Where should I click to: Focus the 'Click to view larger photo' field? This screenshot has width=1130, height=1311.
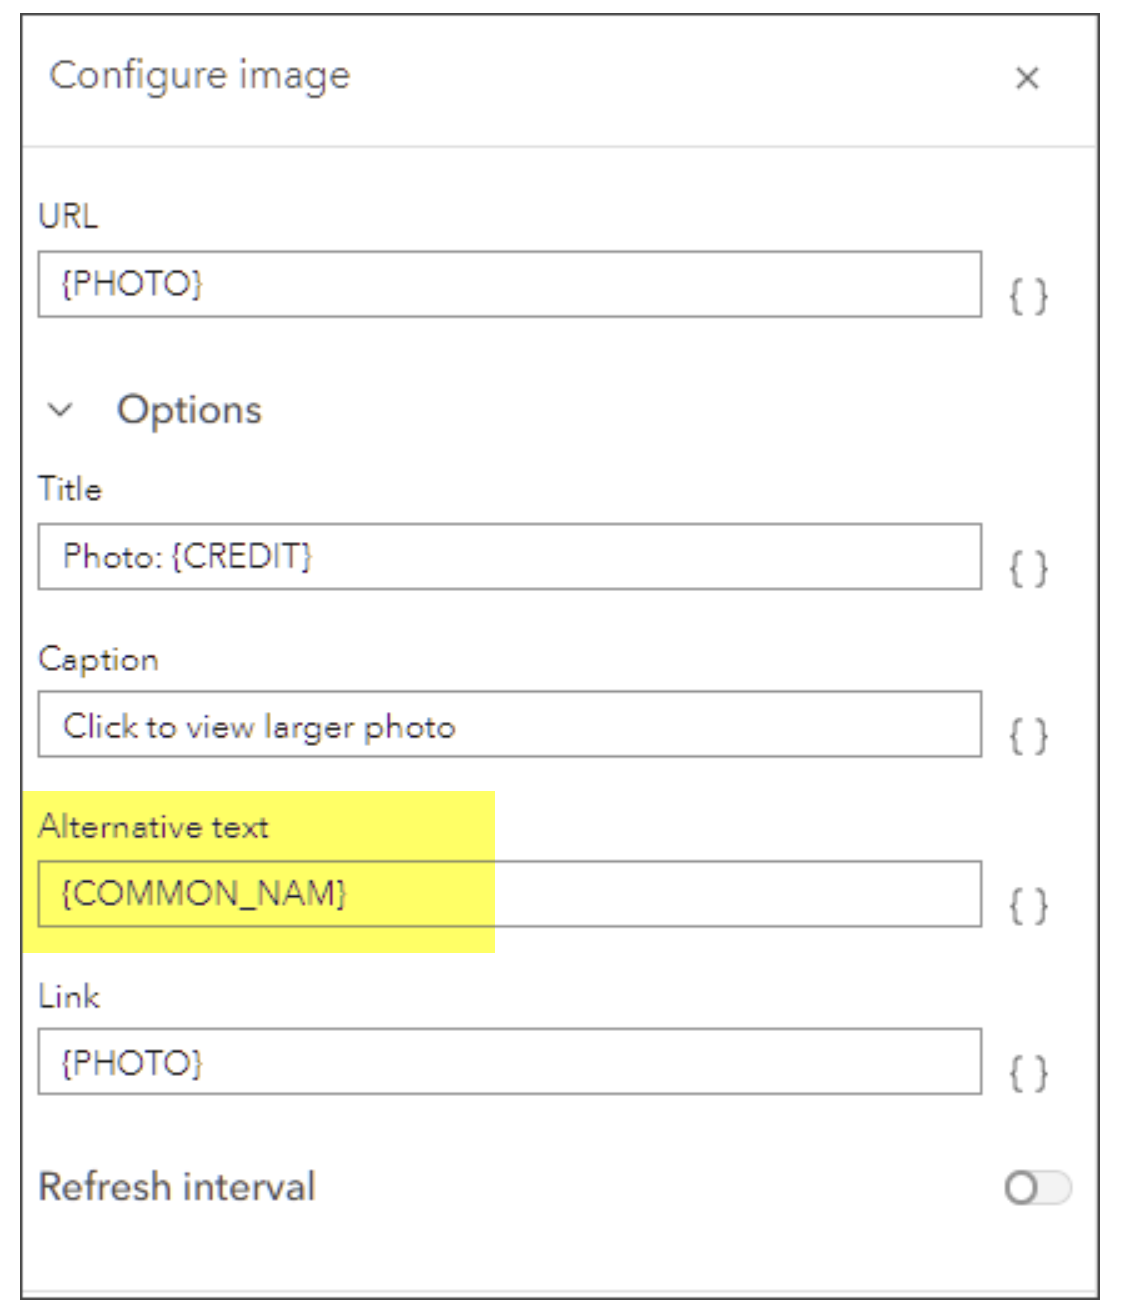coord(509,725)
